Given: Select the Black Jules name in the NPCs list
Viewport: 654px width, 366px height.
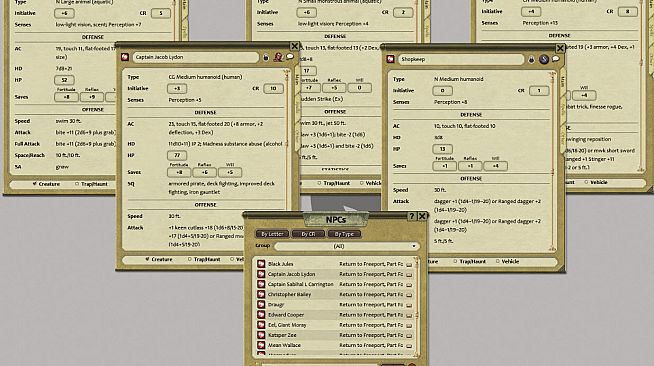Looking at the screenshot, I should [x=280, y=264].
